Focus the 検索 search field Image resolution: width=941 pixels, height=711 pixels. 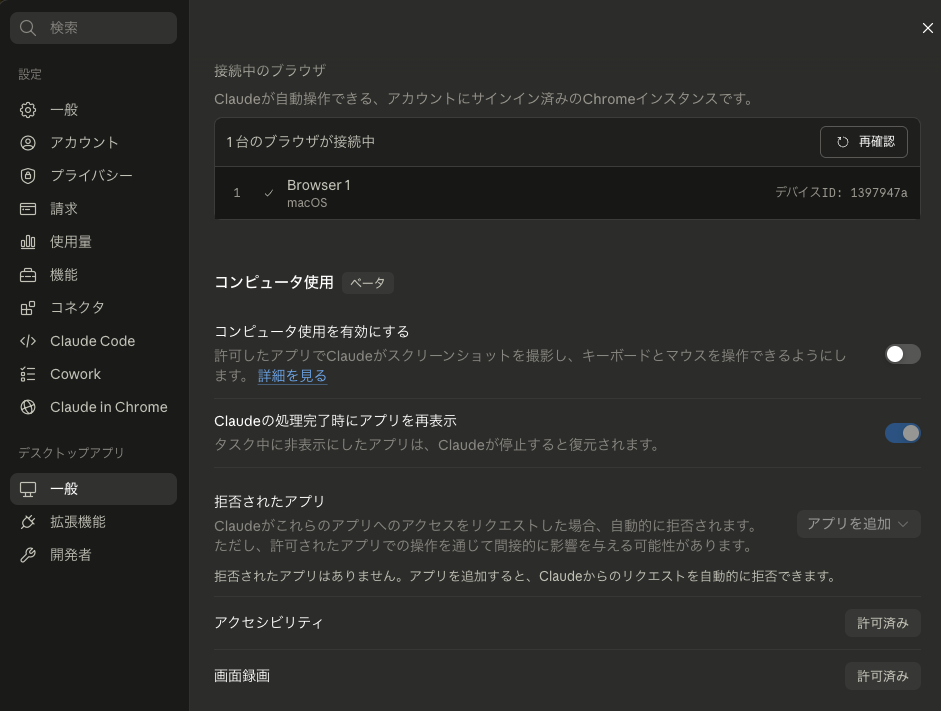[93, 28]
